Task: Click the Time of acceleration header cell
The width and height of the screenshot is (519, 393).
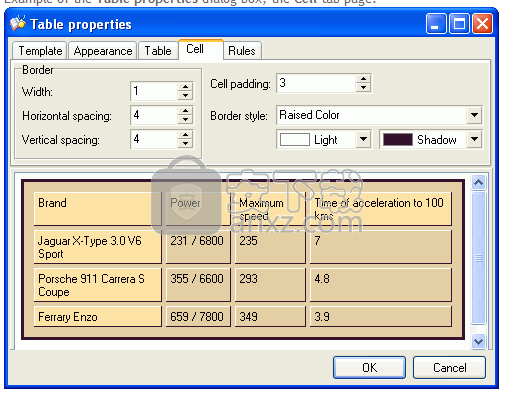Action: [x=381, y=209]
